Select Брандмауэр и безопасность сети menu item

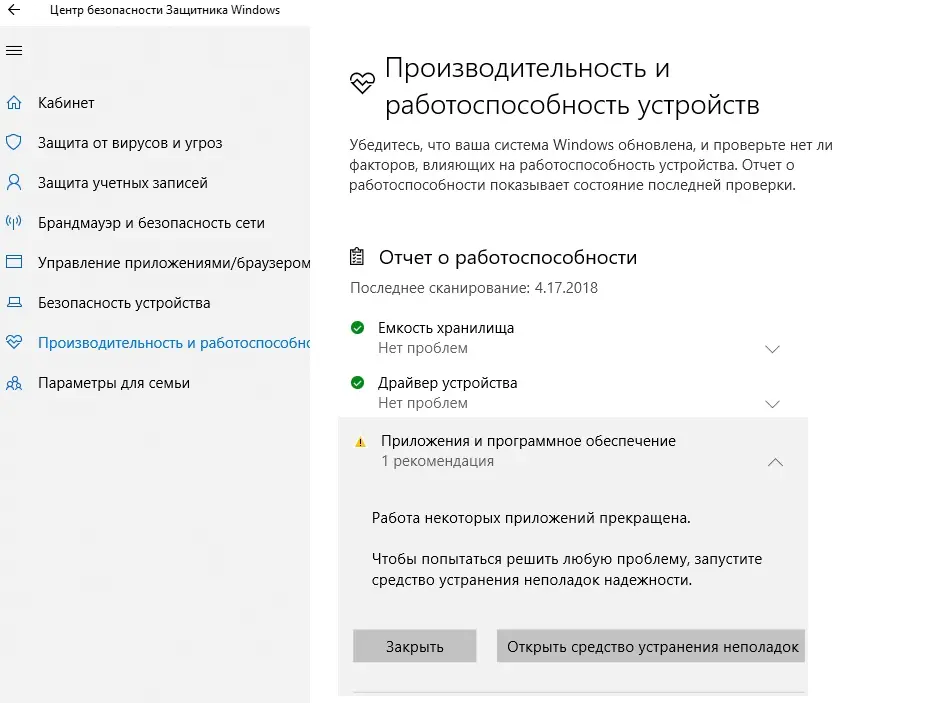151,223
